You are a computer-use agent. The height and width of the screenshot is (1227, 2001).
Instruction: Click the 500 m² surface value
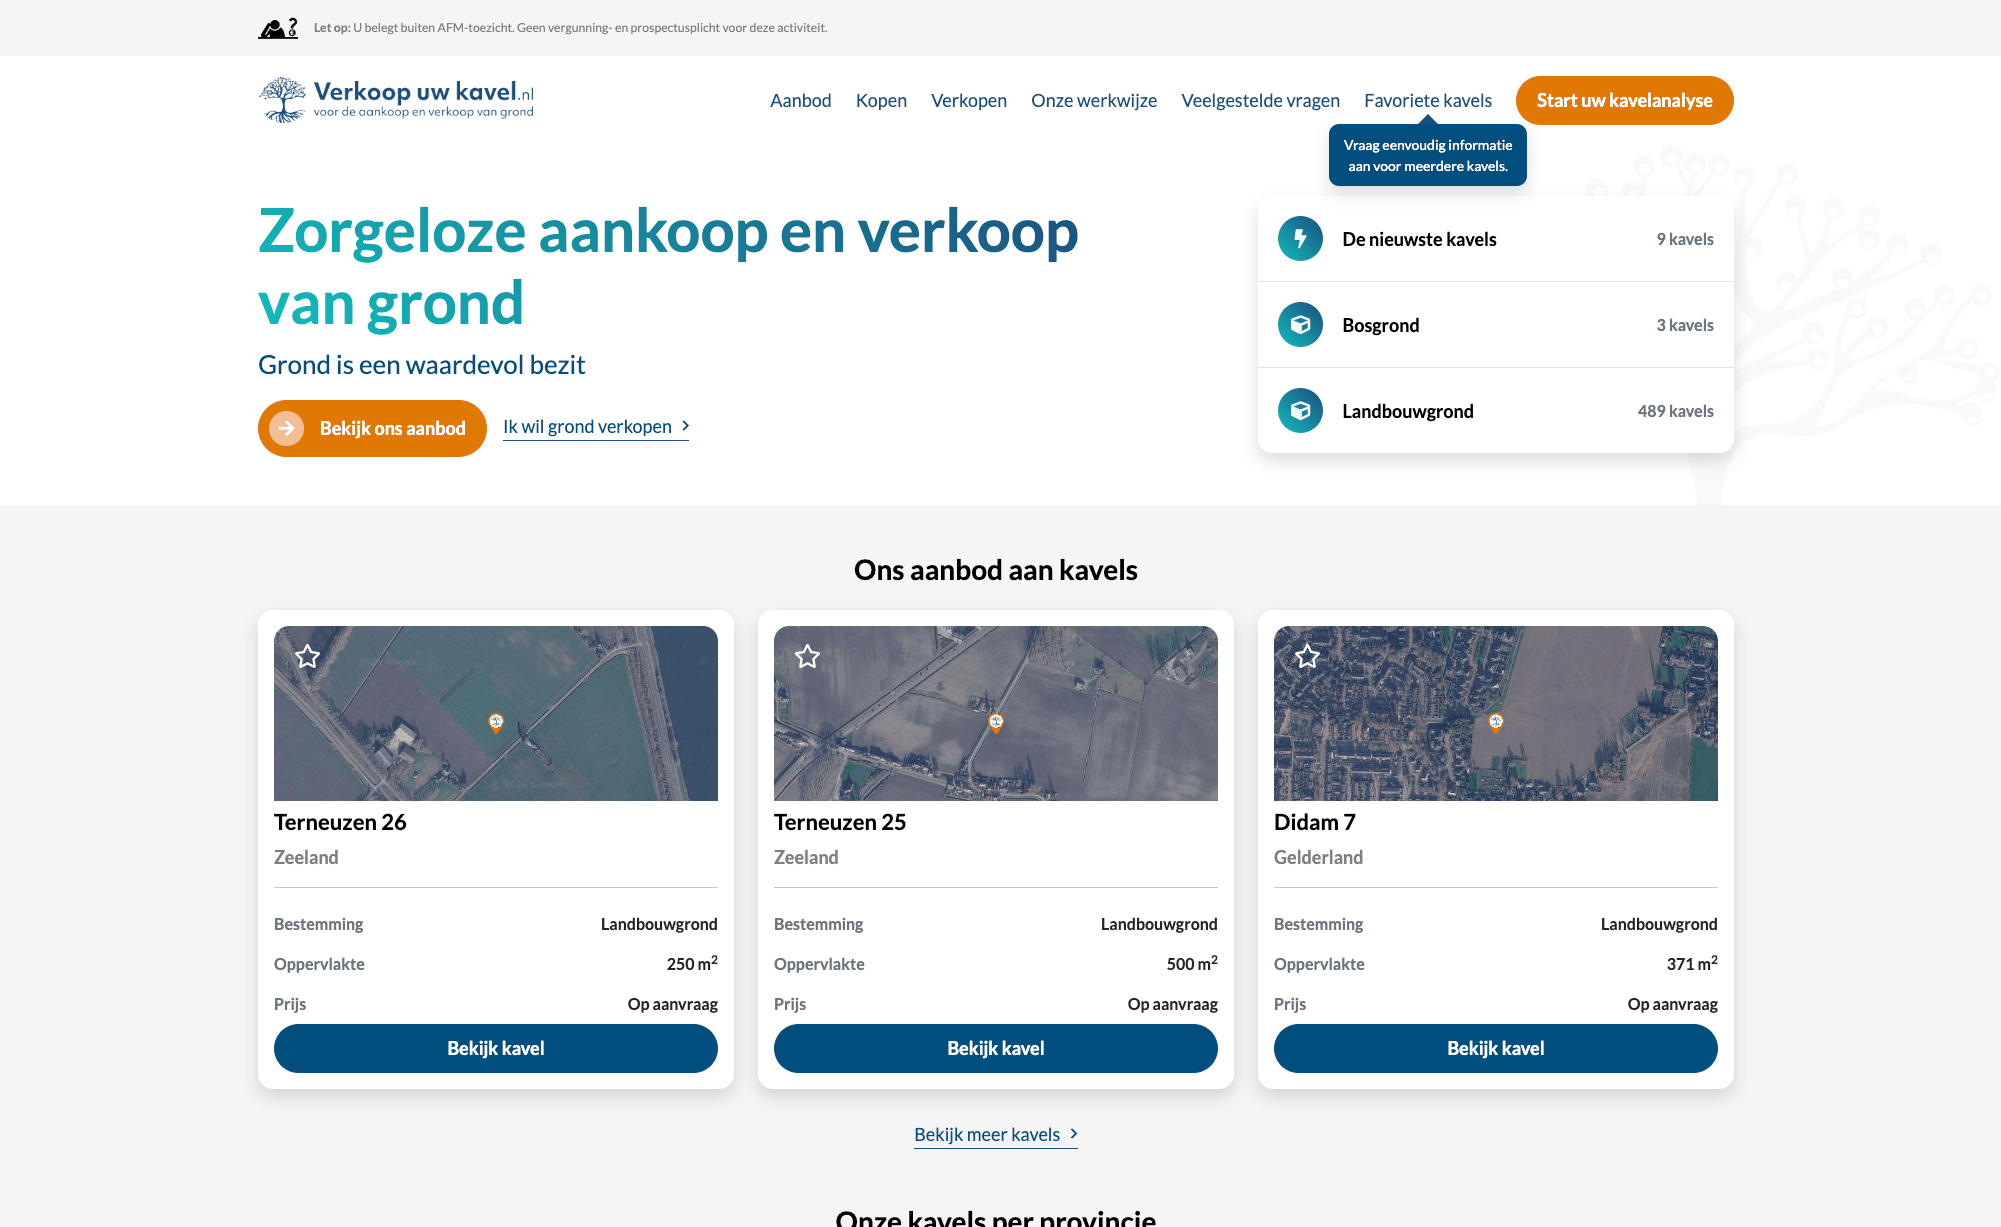(1192, 963)
